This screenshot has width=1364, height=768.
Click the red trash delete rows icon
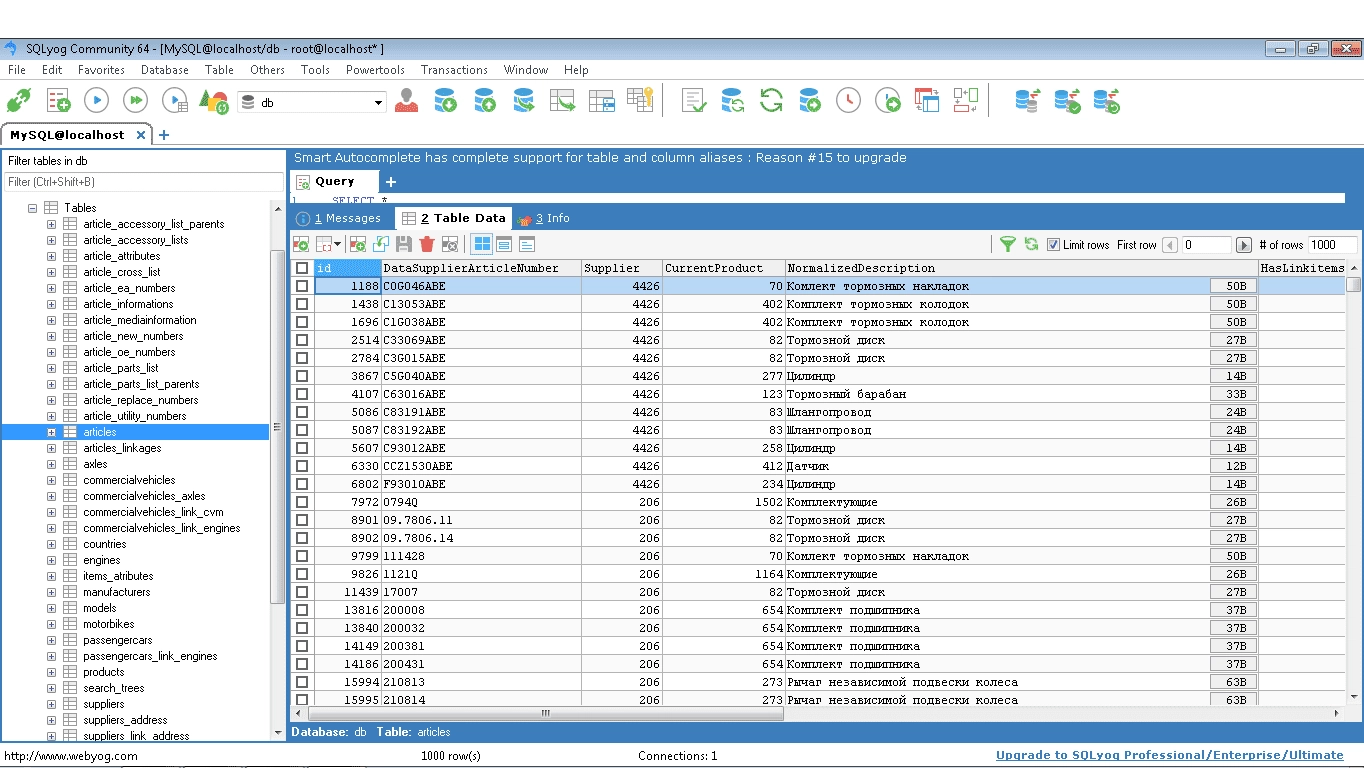[427, 244]
